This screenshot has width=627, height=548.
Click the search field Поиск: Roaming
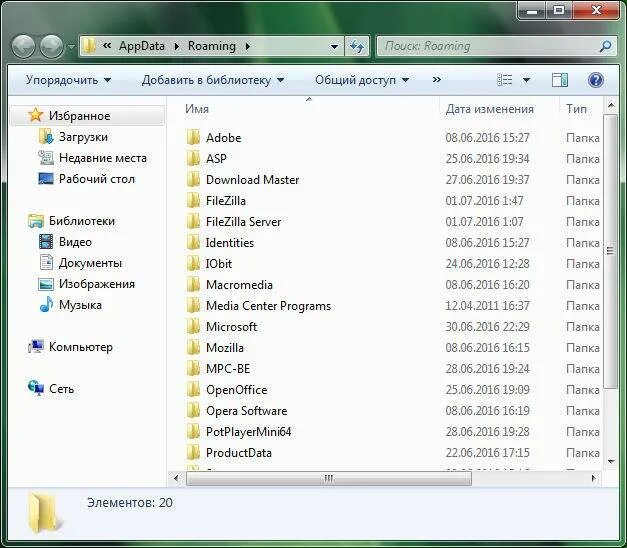point(496,46)
